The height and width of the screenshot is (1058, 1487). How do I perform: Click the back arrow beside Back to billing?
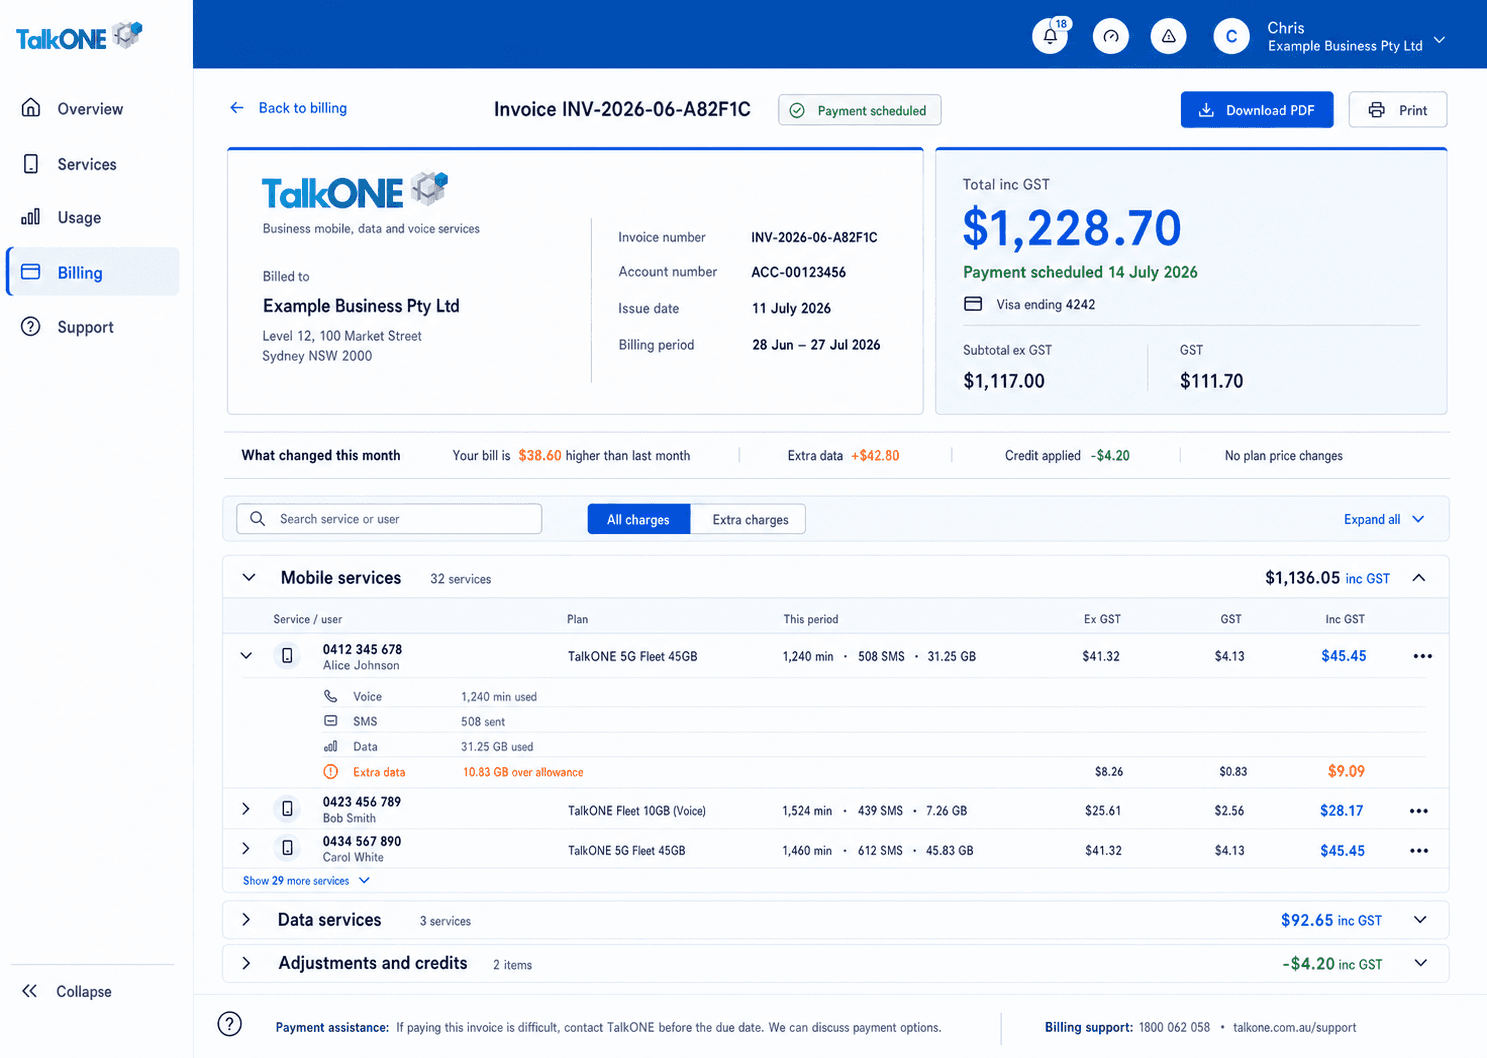(237, 108)
